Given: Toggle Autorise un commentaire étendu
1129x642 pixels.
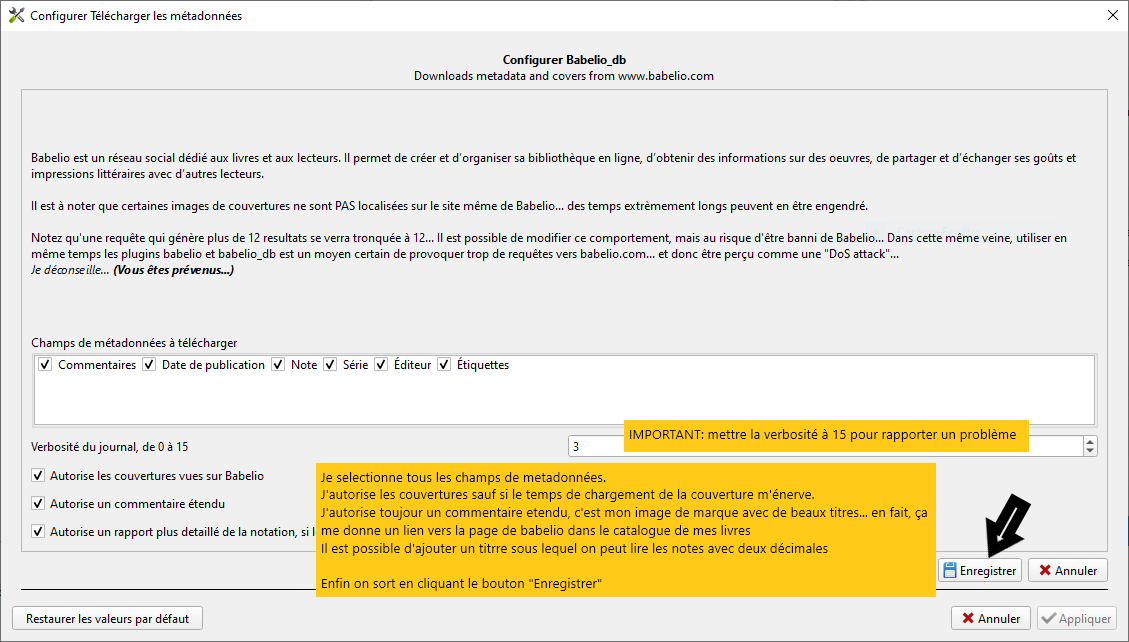Looking at the screenshot, I should tap(38, 504).
